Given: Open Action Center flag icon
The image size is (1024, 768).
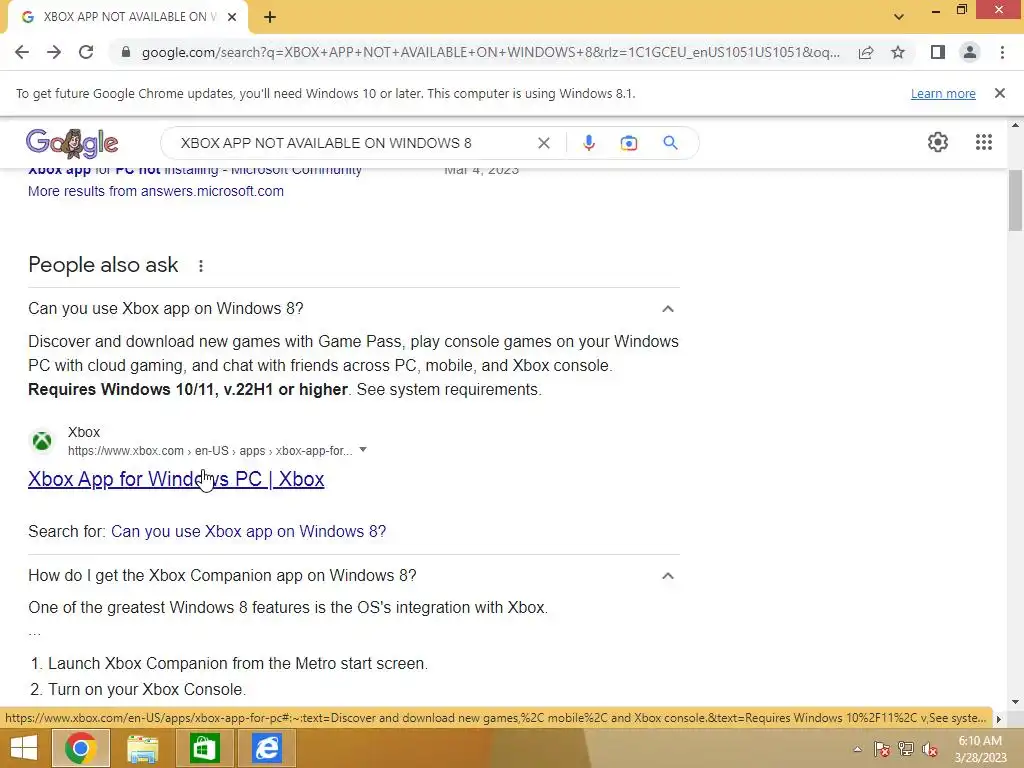Looking at the screenshot, I should 882,749.
